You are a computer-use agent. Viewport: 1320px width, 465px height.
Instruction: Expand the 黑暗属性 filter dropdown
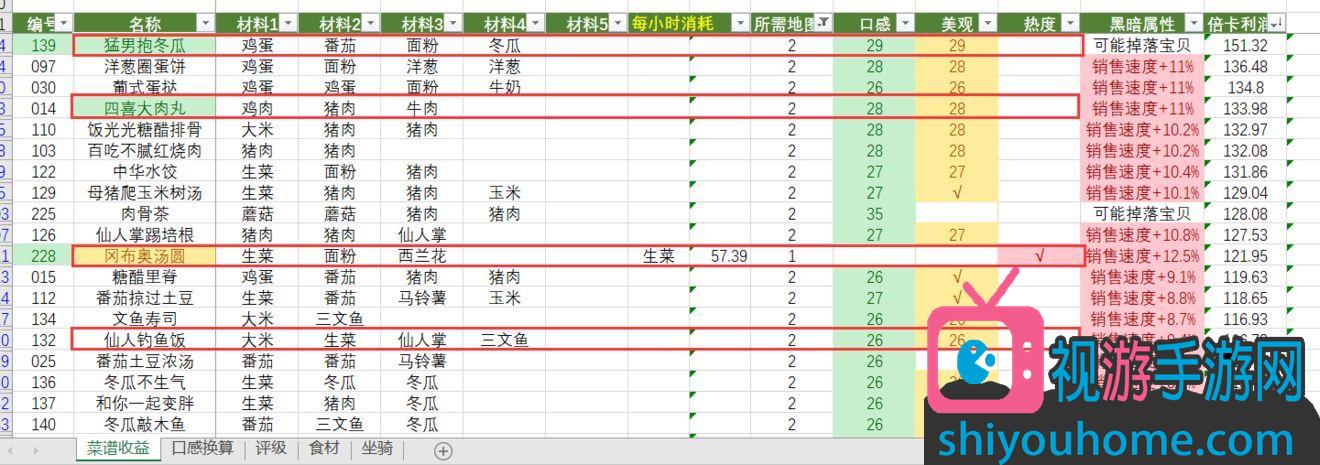pos(1192,22)
